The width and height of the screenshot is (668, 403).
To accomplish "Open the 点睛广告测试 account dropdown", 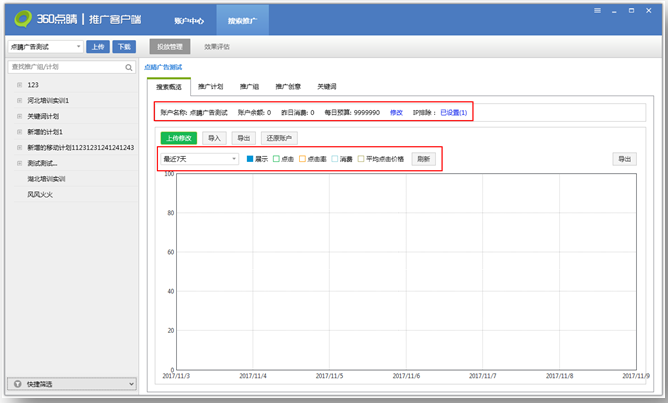I will [44, 46].
